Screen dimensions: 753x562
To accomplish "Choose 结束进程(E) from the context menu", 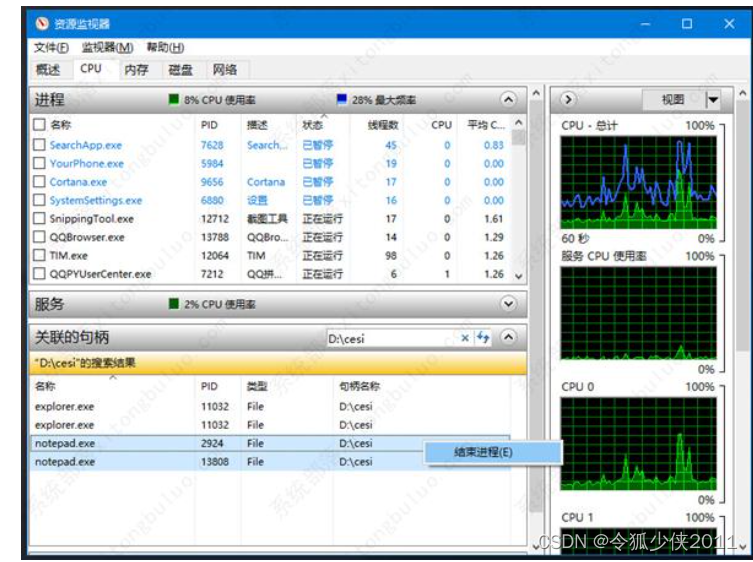I will (493, 452).
